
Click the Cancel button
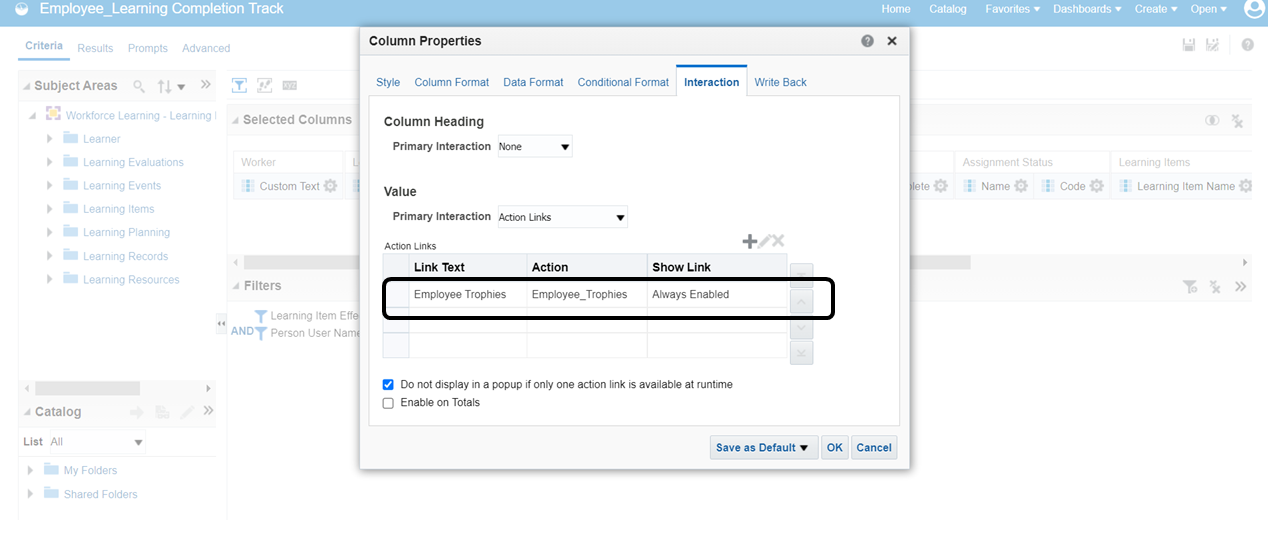click(874, 448)
